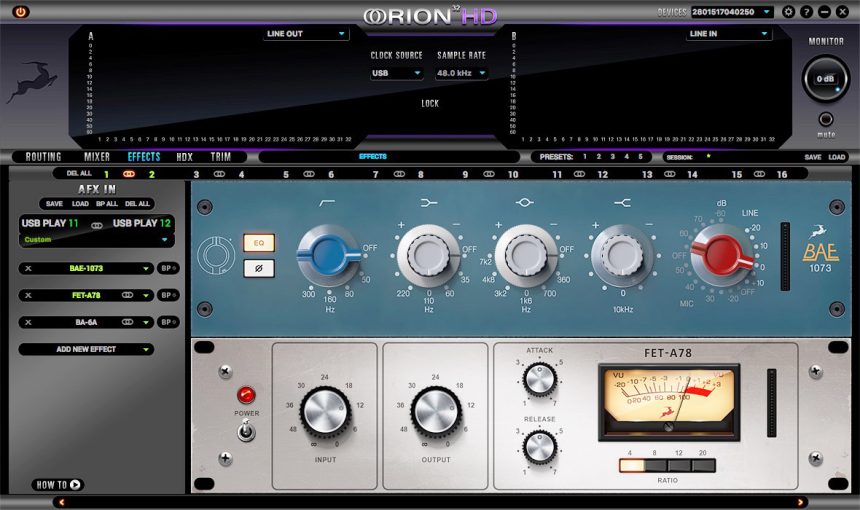This screenshot has width=860, height=510.
Task: Click the help question mark icon
Action: pyautogui.click(x=807, y=12)
